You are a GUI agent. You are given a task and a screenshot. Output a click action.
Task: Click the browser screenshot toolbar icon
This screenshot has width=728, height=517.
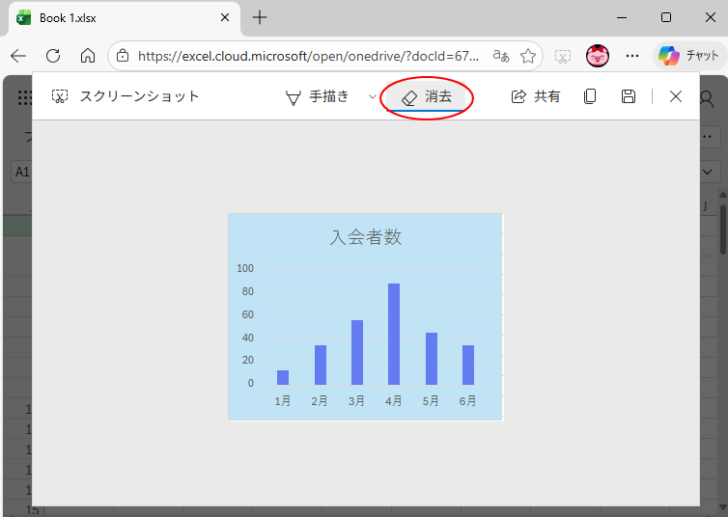563,57
